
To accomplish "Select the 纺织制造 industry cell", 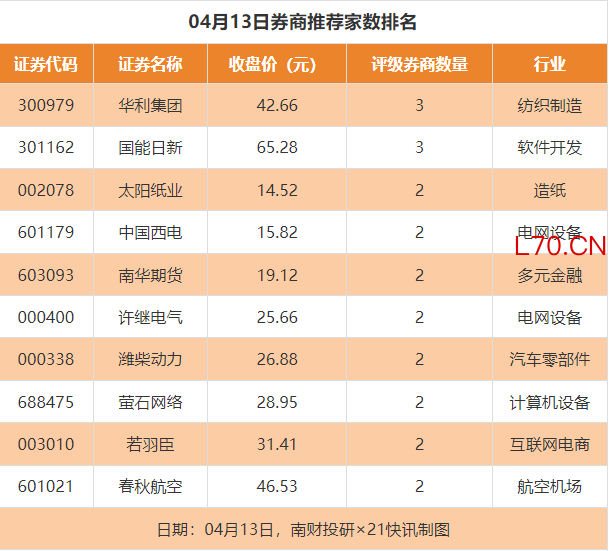I will tap(549, 105).
